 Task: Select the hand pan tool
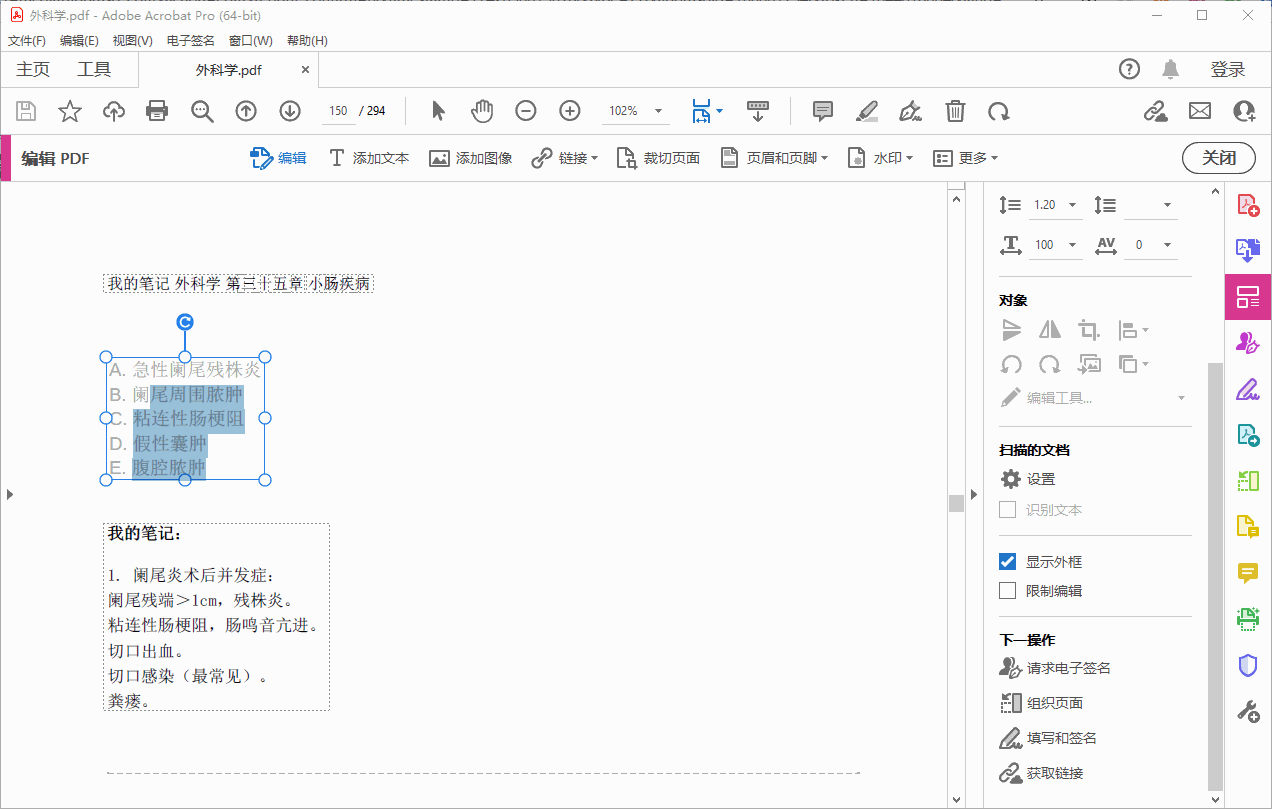pyautogui.click(x=482, y=111)
